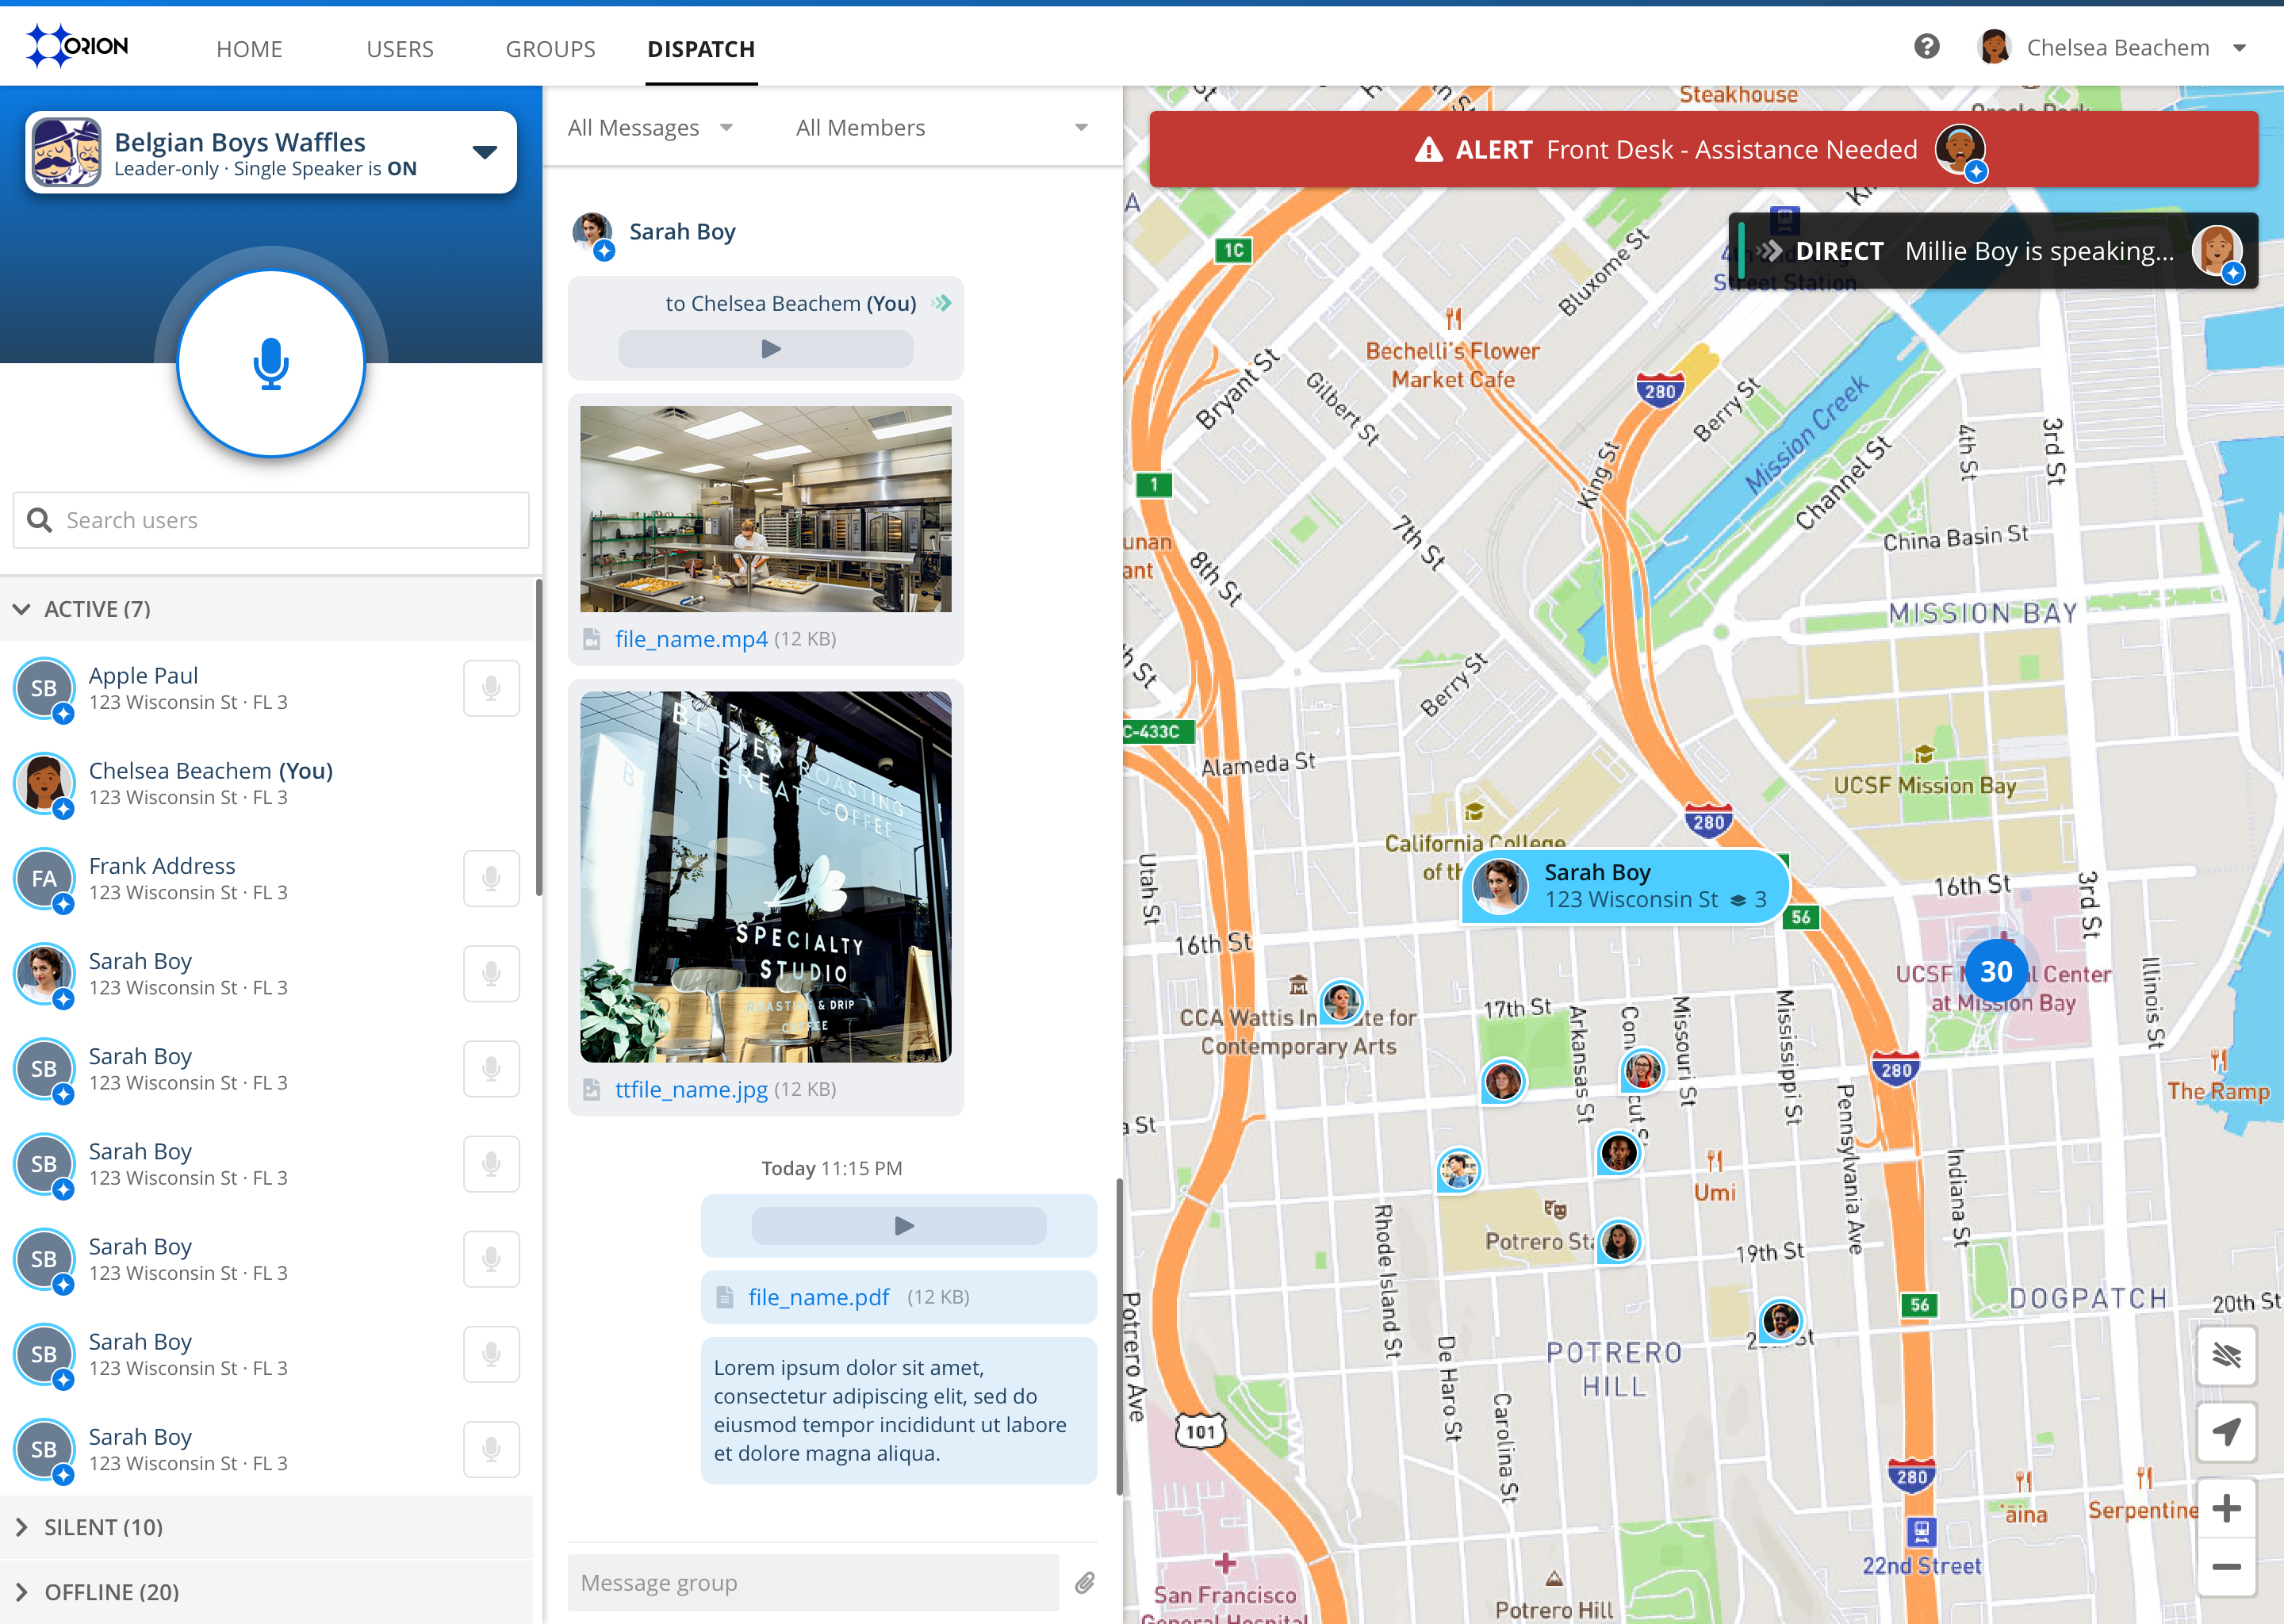Click the Search users field
Viewport: 2284px width, 1624px height.
(x=271, y=520)
